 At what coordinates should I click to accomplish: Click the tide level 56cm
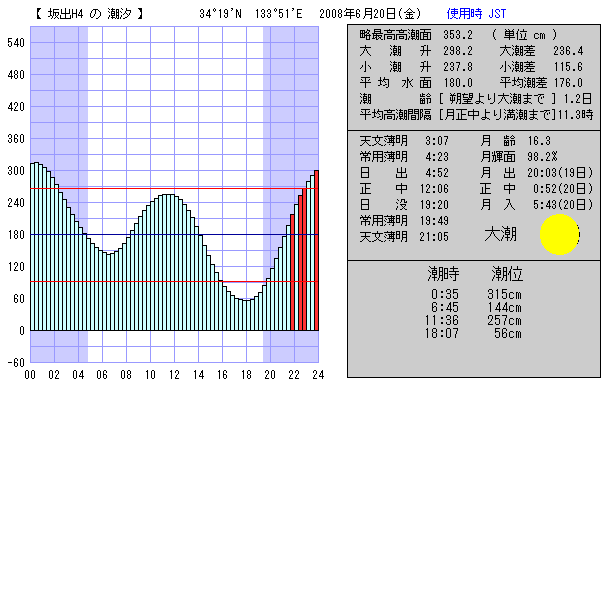[508, 333]
